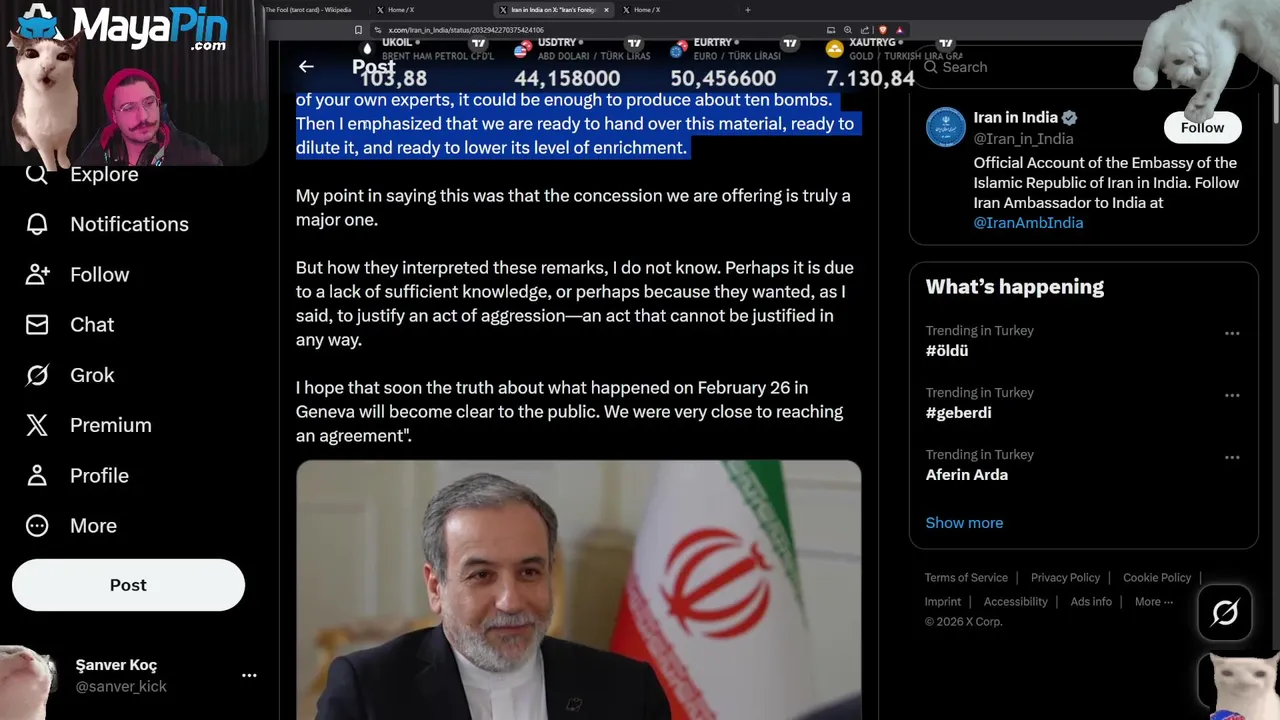The width and height of the screenshot is (1280, 720).
Task: Click the USDTRY ticker value 44,158000
Action: 567,78
